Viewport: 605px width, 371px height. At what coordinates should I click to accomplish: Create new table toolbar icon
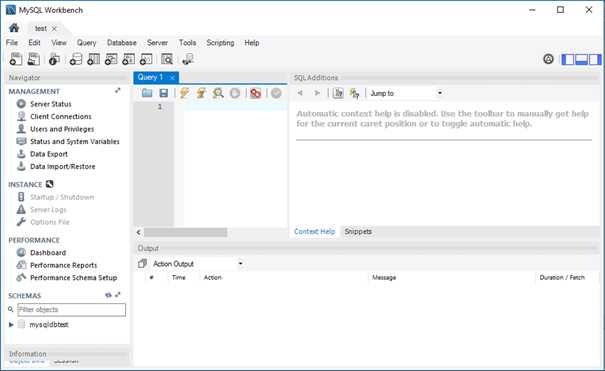click(x=93, y=59)
